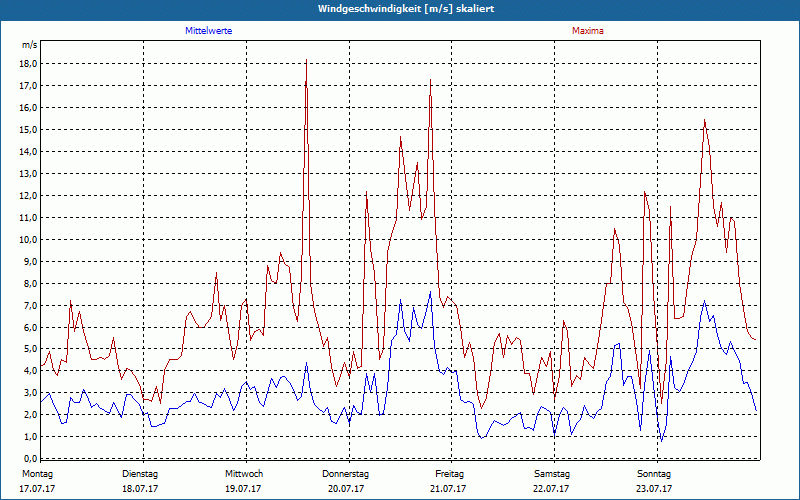Viewport: 800px width, 500px height.
Task: Select the blue 'Mittelwerte' legend label
Action: [x=208, y=31]
